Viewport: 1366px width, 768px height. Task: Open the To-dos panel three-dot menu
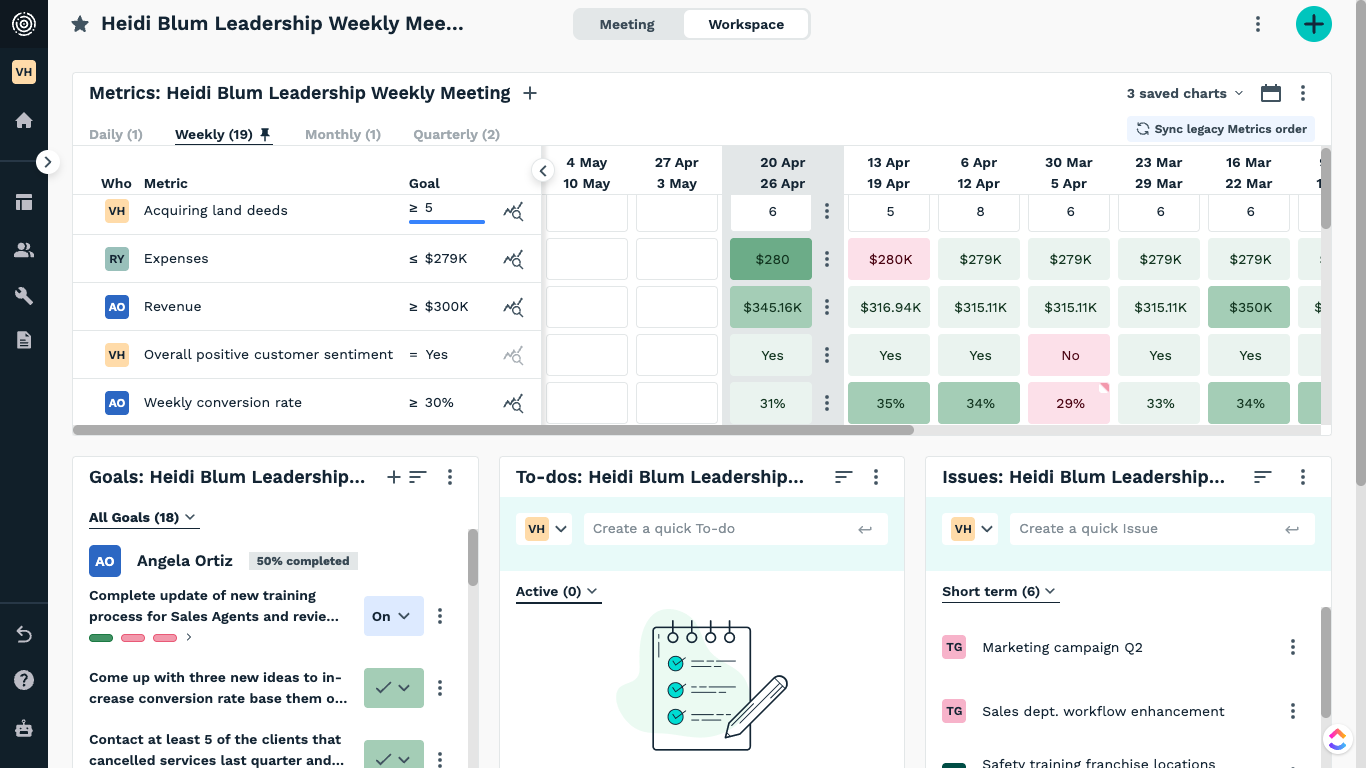pyautogui.click(x=876, y=477)
